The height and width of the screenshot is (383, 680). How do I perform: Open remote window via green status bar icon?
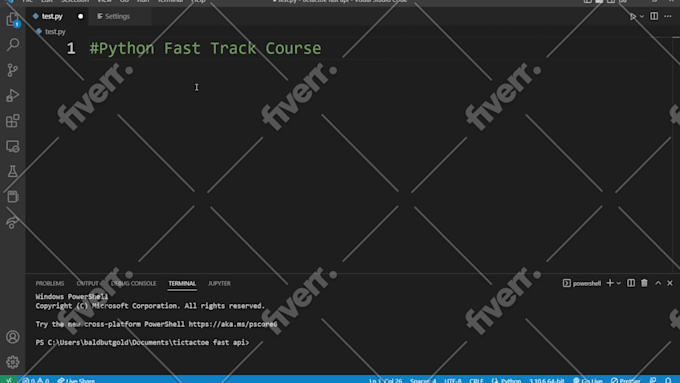coord(9,380)
